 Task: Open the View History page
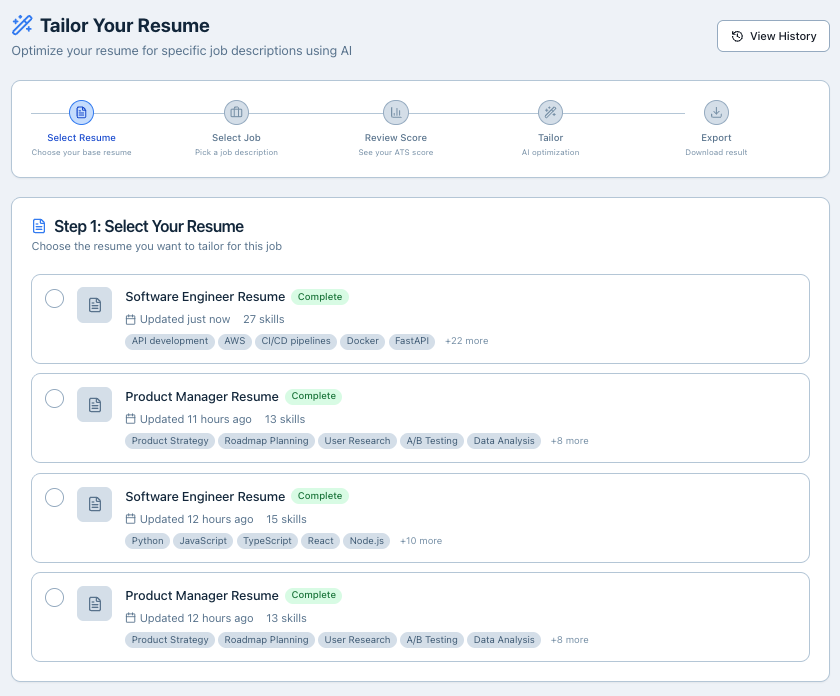coord(773,36)
